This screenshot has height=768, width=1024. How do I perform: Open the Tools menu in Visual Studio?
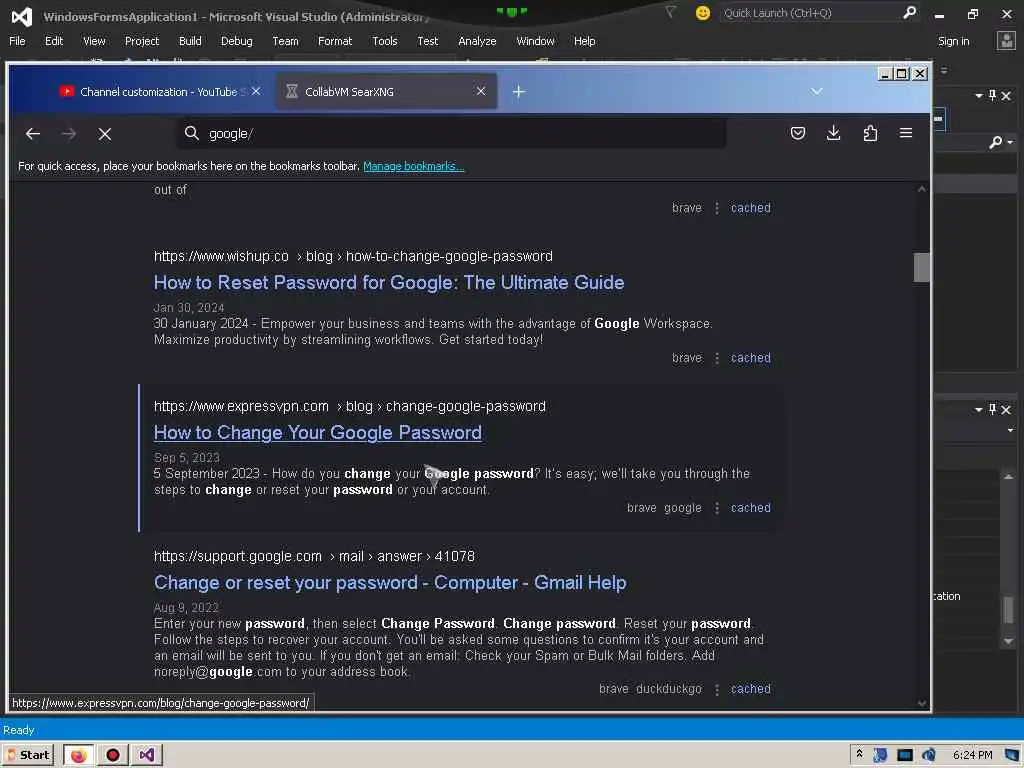pyautogui.click(x=385, y=41)
